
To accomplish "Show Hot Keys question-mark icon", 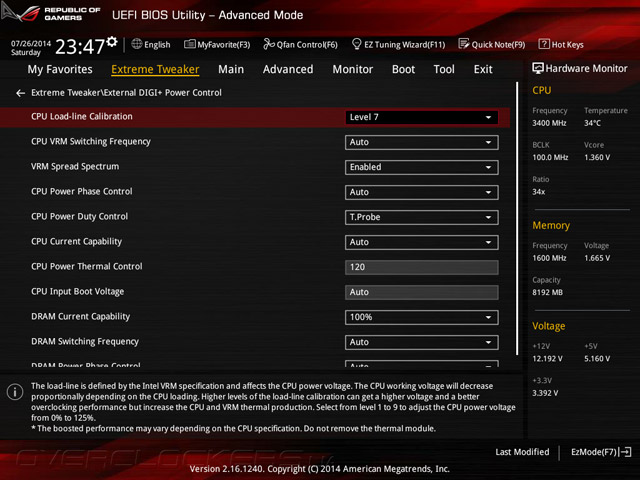I will (x=544, y=44).
